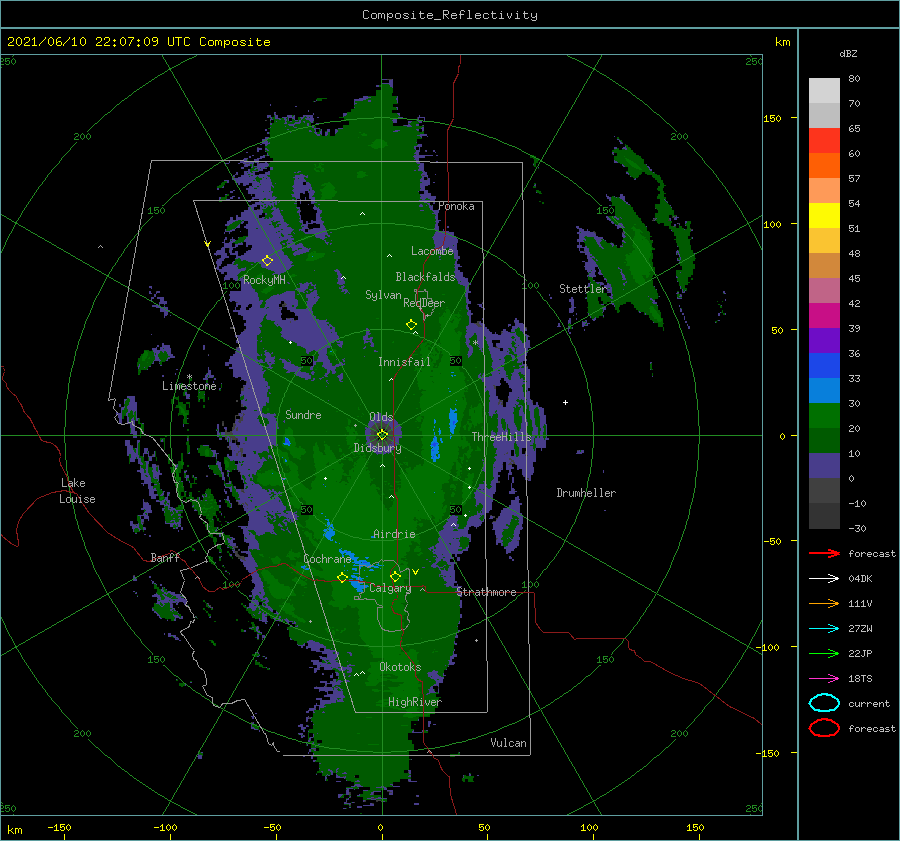Click the red forecast arrow in legend
The width and height of the screenshot is (900, 841).
[x=824, y=553]
